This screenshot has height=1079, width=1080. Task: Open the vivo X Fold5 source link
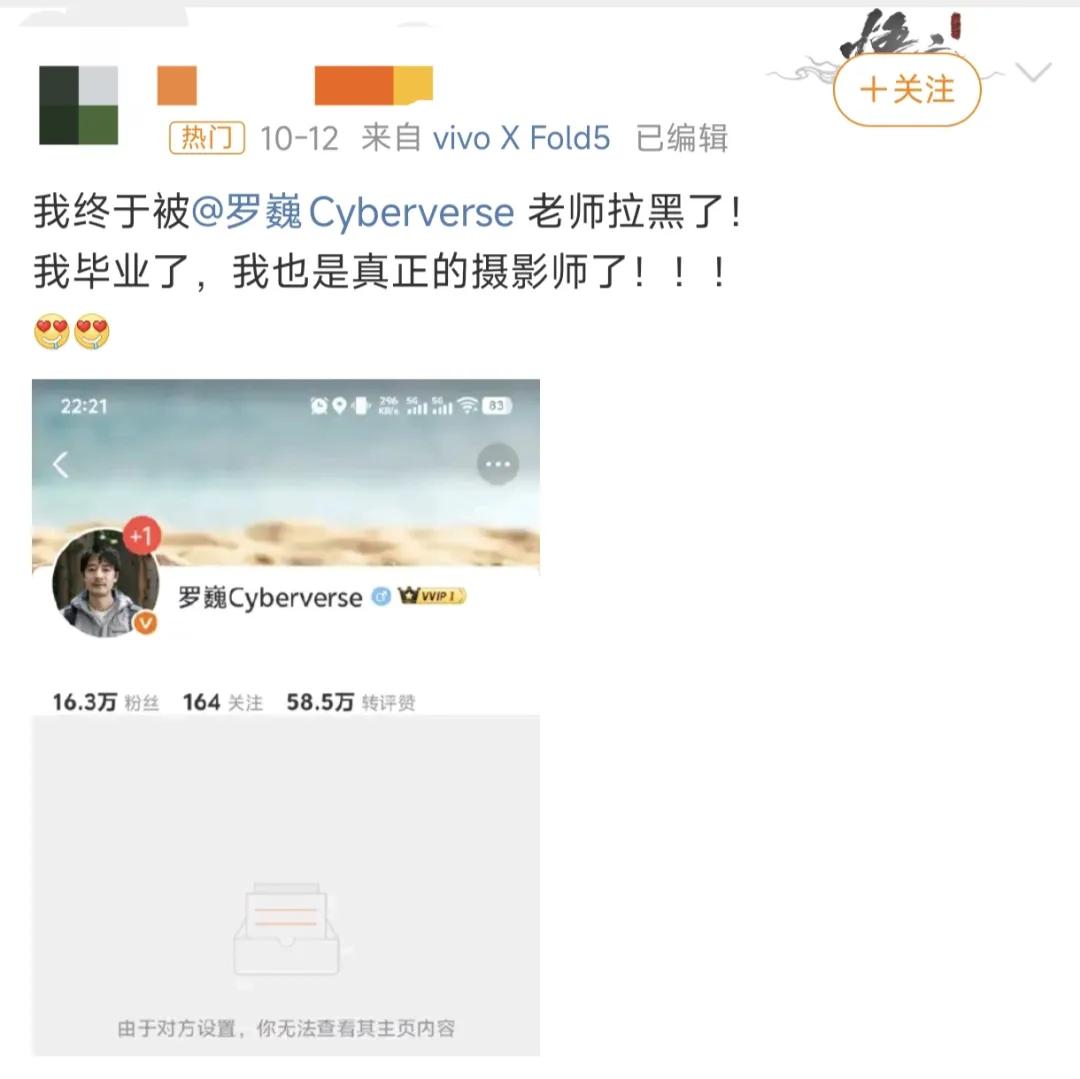521,138
